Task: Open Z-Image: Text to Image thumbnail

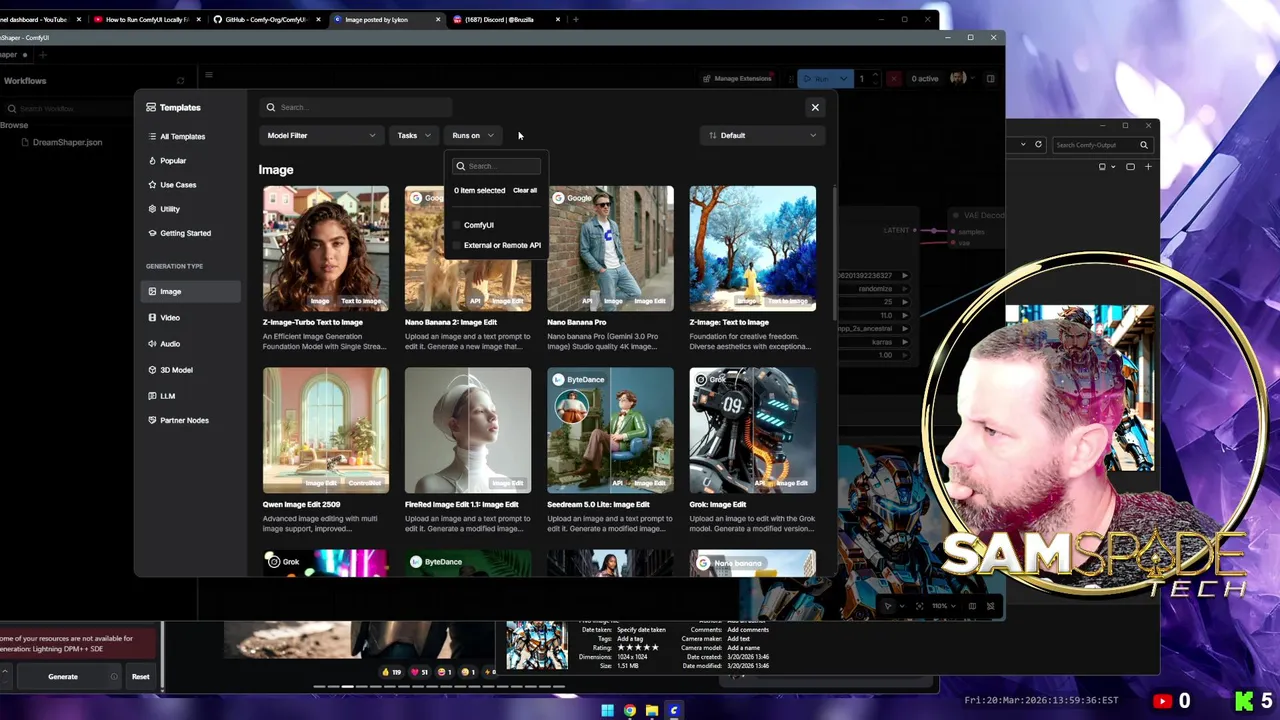Action: point(752,248)
